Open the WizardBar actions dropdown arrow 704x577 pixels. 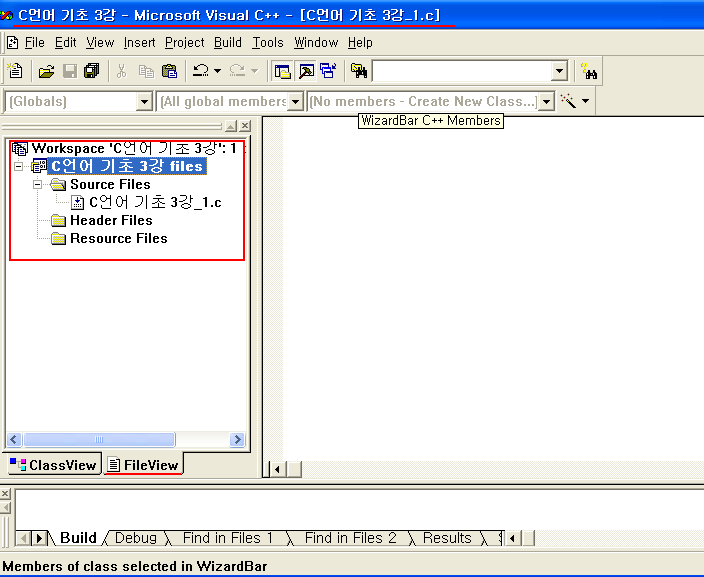(x=585, y=101)
